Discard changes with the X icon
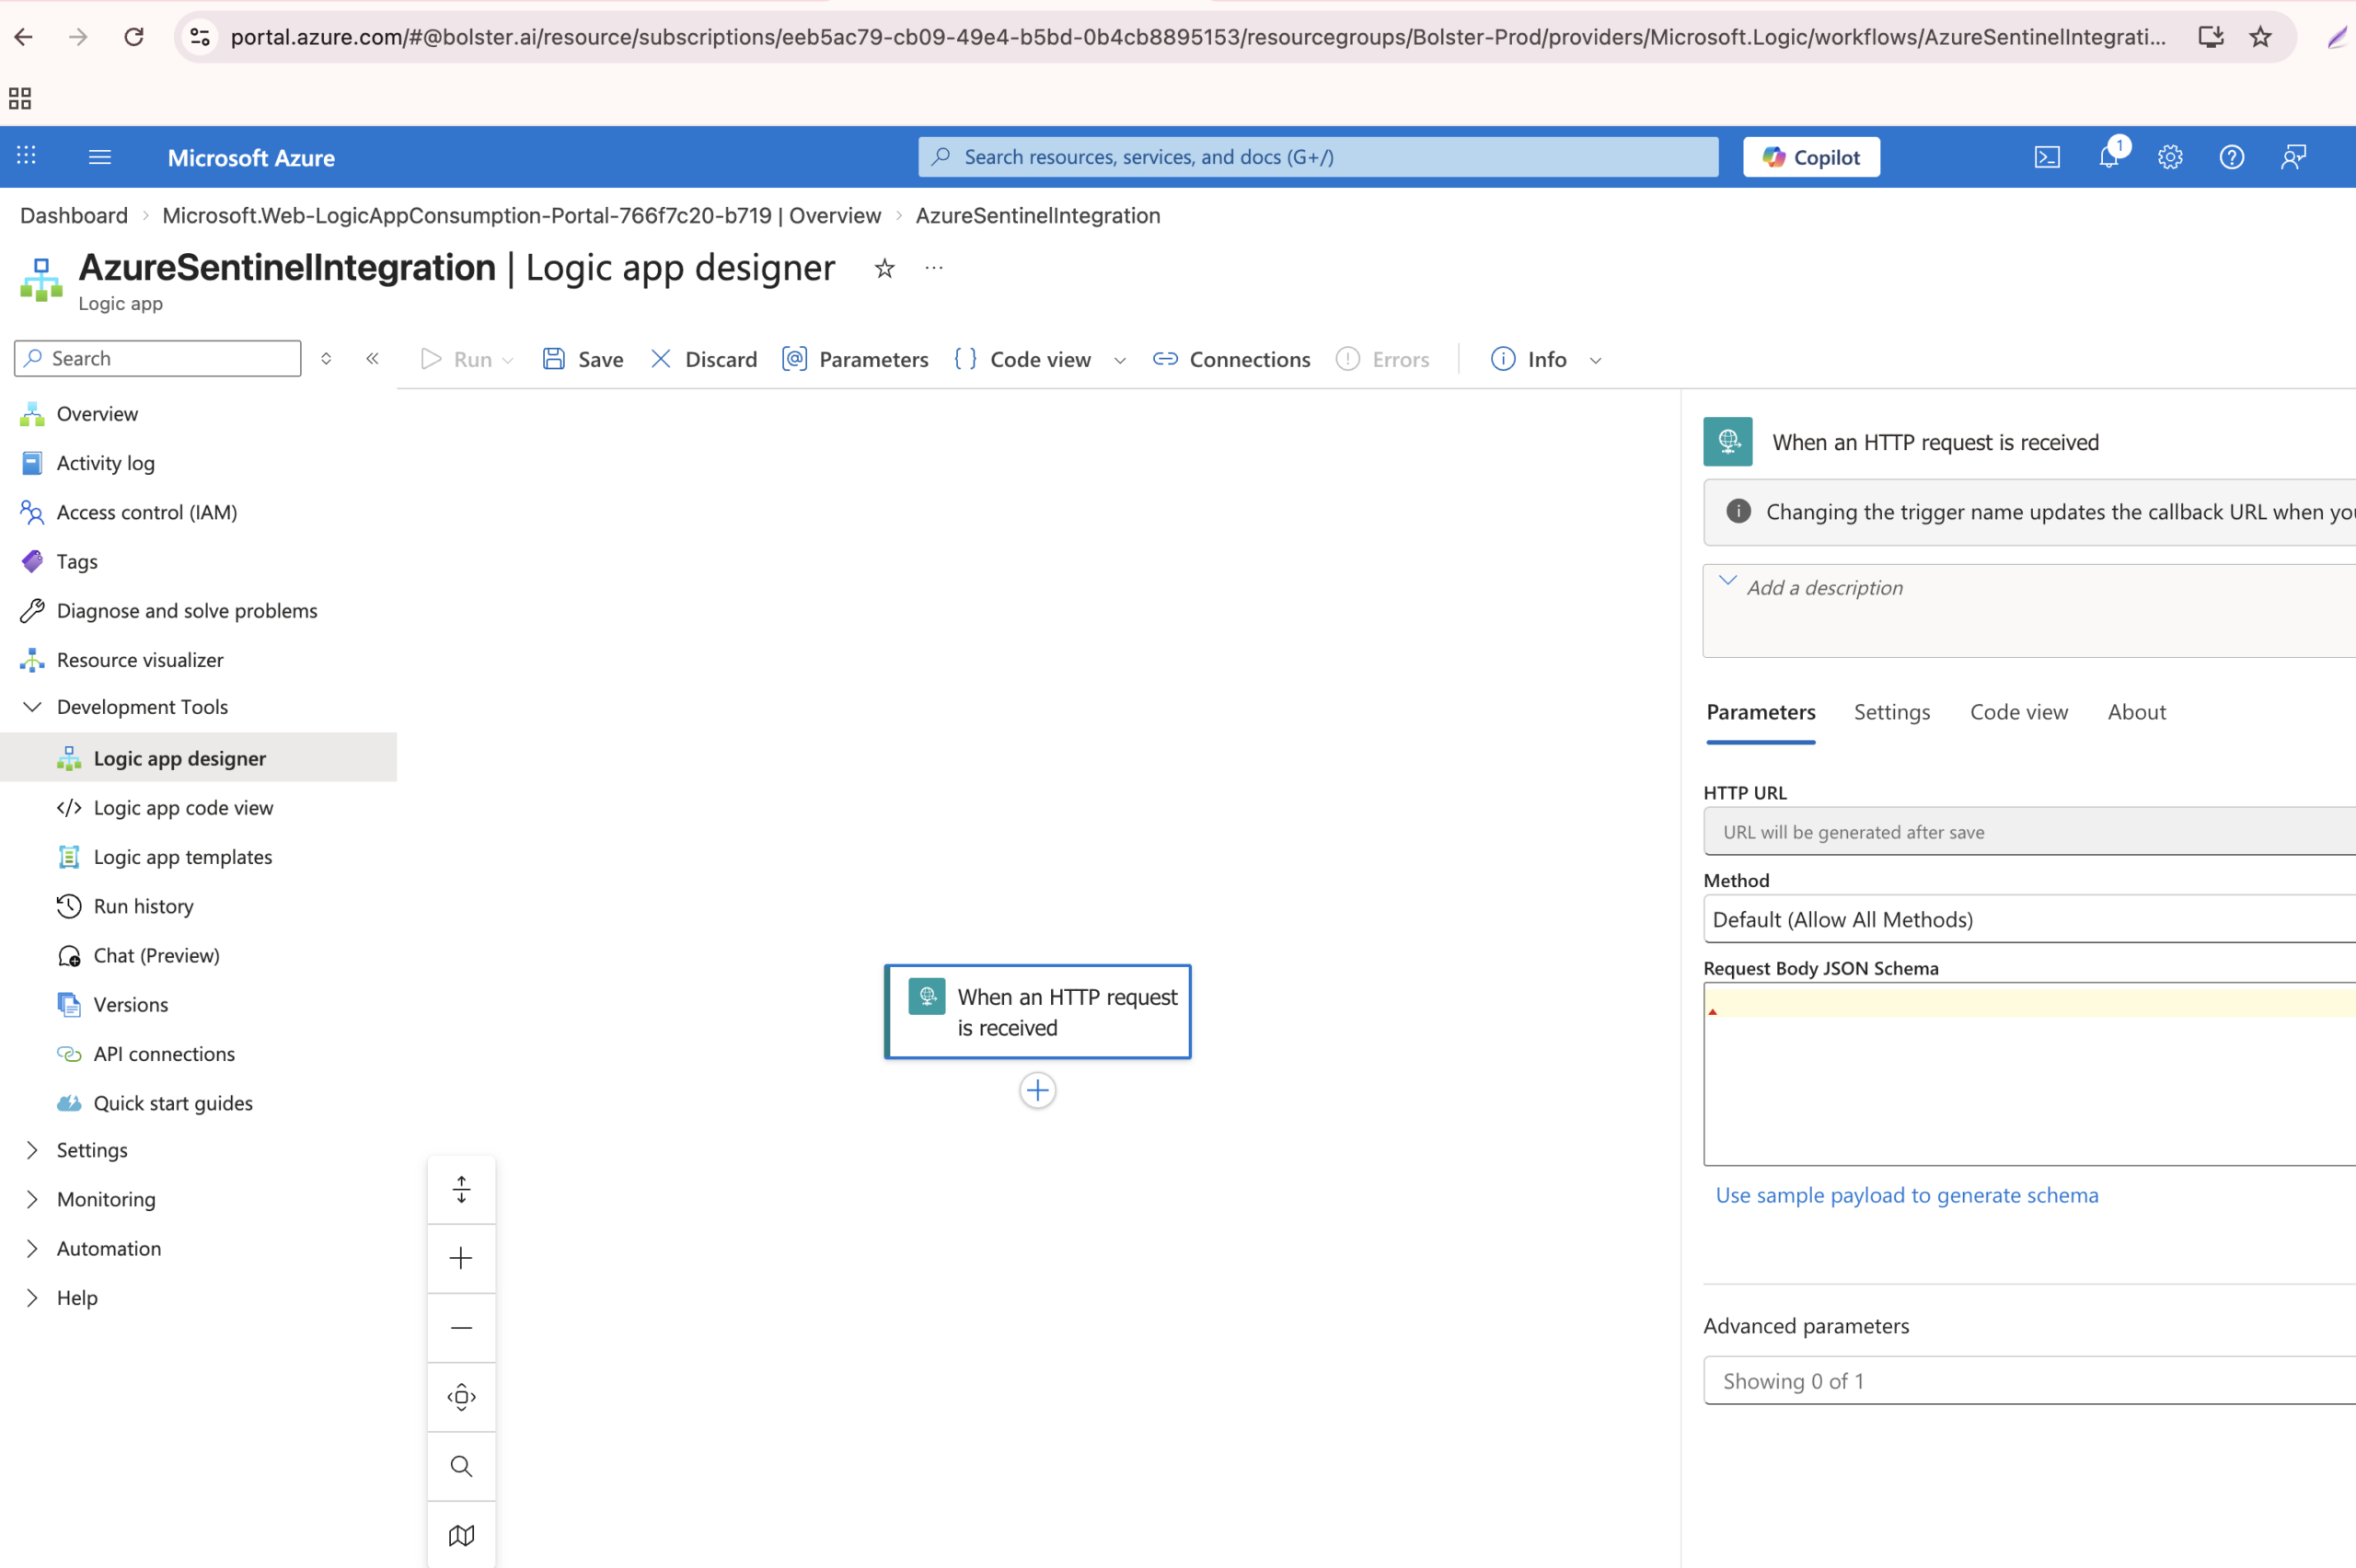The height and width of the screenshot is (1568, 2356). click(661, 359)
